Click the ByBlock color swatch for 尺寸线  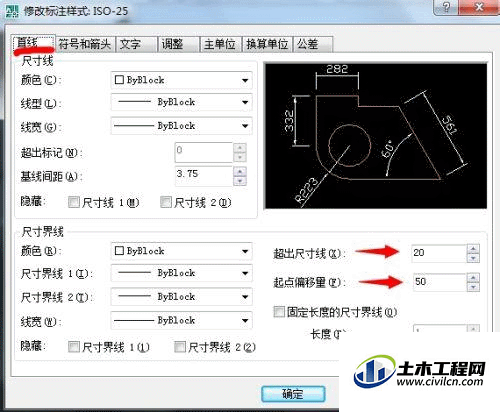[x=119, y=80]
